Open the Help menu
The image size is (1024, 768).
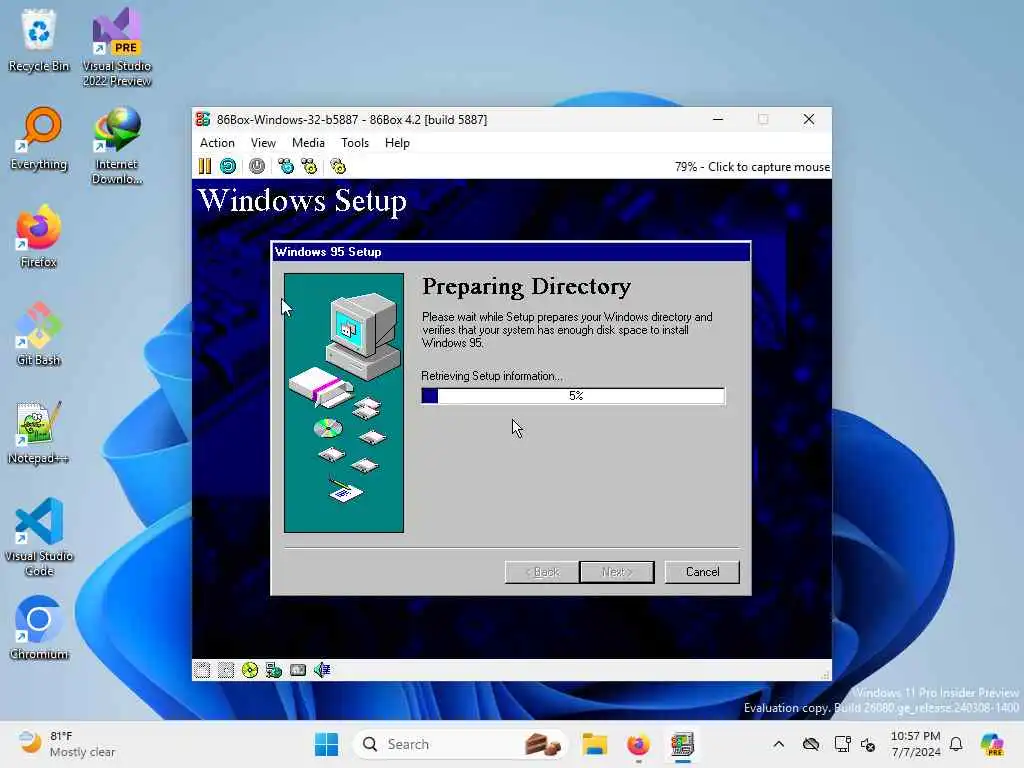[x=397, y=143]
